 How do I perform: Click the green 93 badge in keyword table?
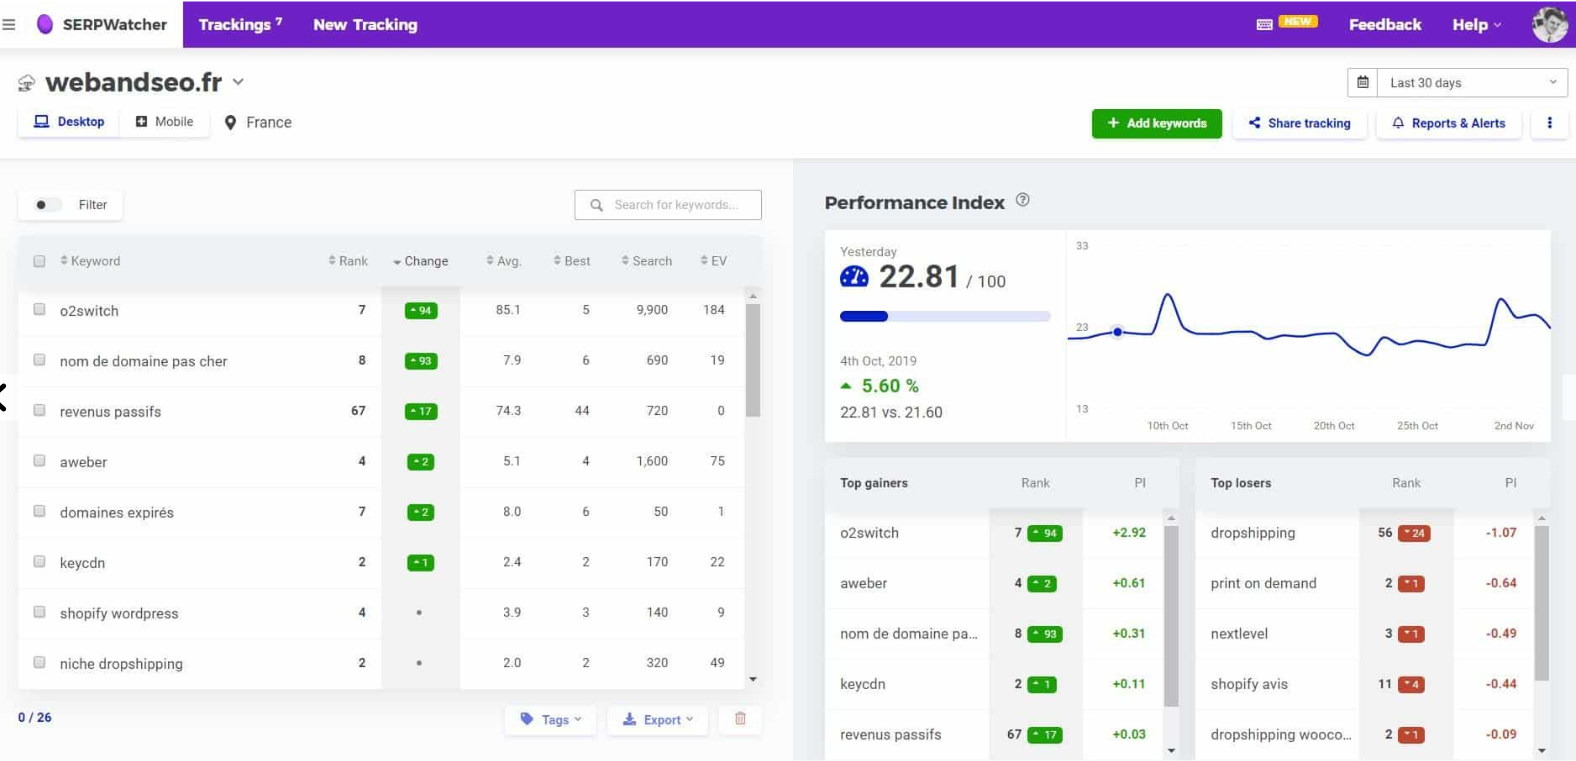[x=421, y=361]
